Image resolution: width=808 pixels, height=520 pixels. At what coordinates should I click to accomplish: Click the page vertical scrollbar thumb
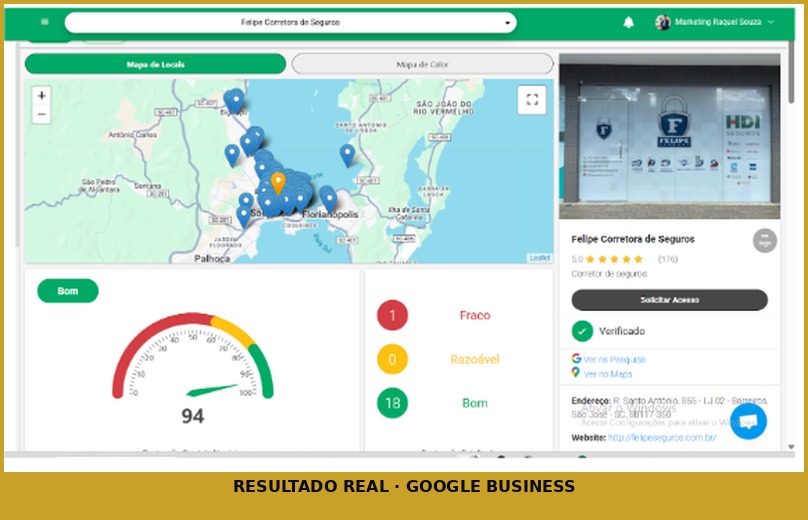[x=791, y=72]
